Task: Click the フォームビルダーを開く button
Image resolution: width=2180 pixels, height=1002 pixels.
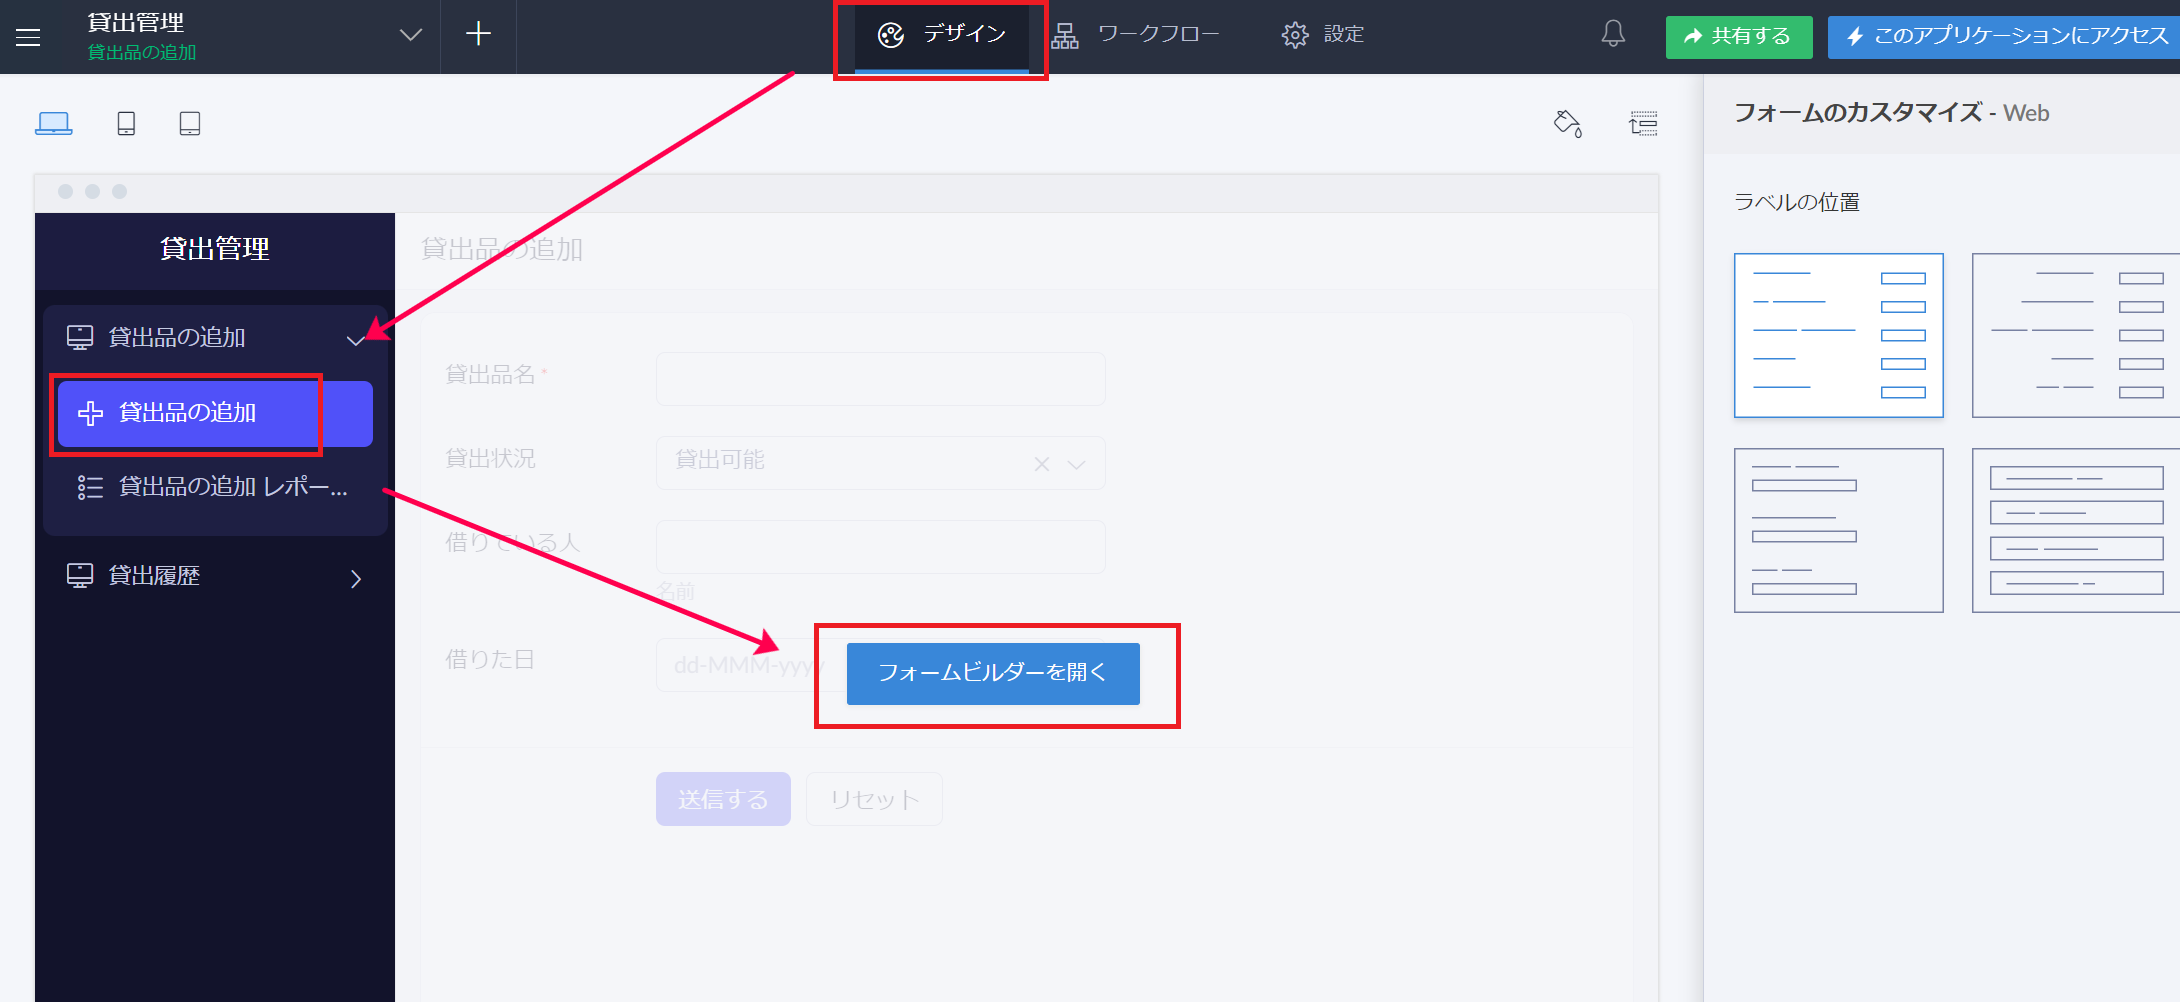Action: (992, 673)
